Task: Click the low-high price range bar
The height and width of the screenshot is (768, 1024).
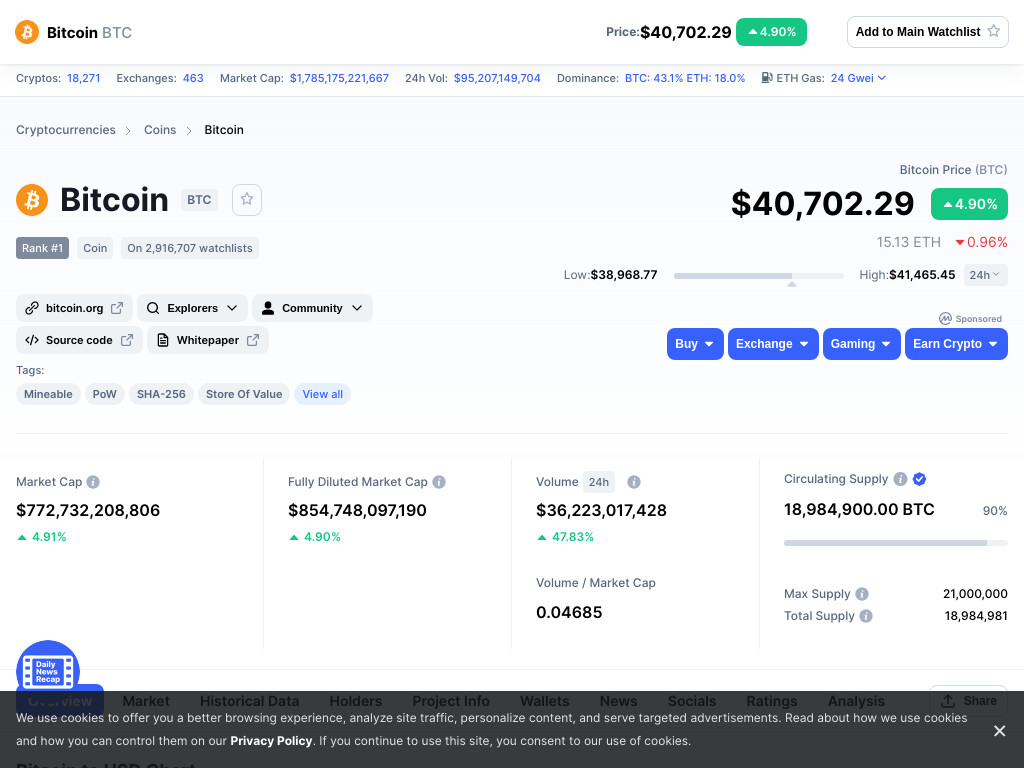Action: coord(758,276)
